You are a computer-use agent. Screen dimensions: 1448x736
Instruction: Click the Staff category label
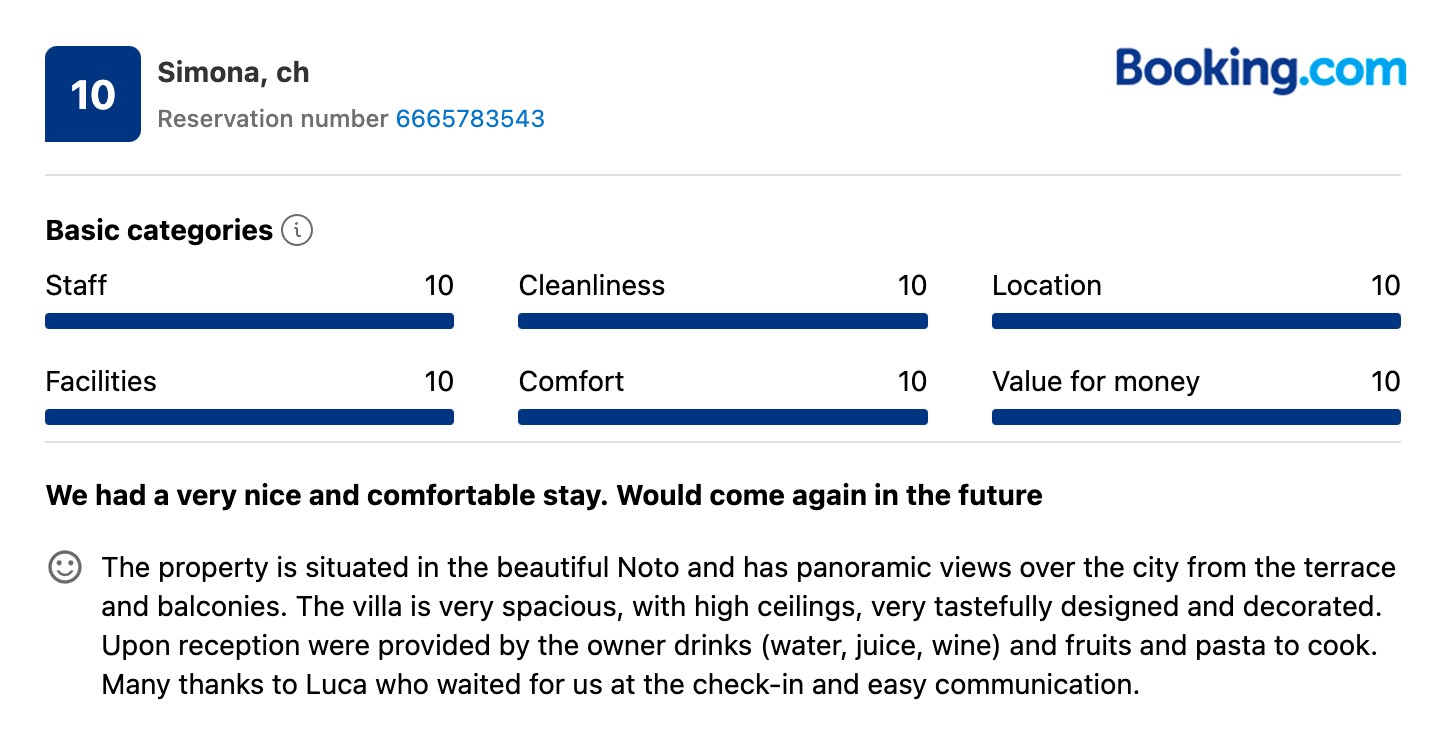pyautogui.click(x=76, y=286)
